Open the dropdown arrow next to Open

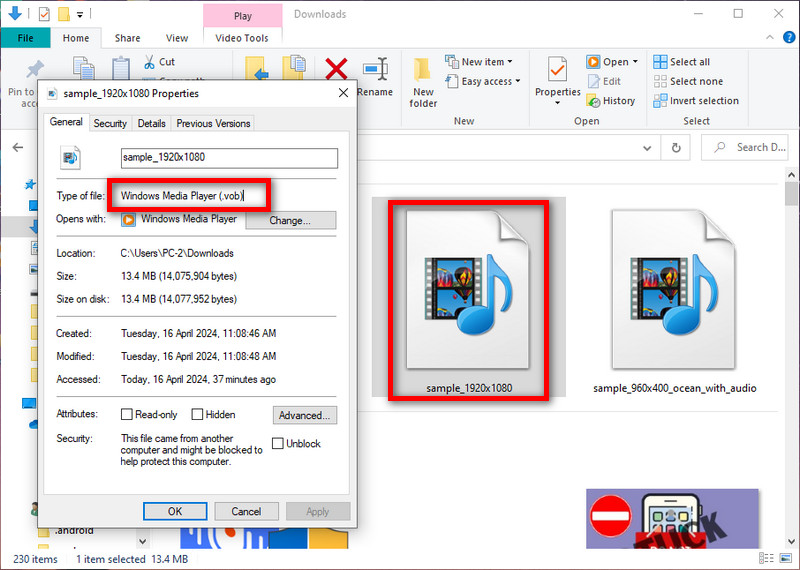635,62
